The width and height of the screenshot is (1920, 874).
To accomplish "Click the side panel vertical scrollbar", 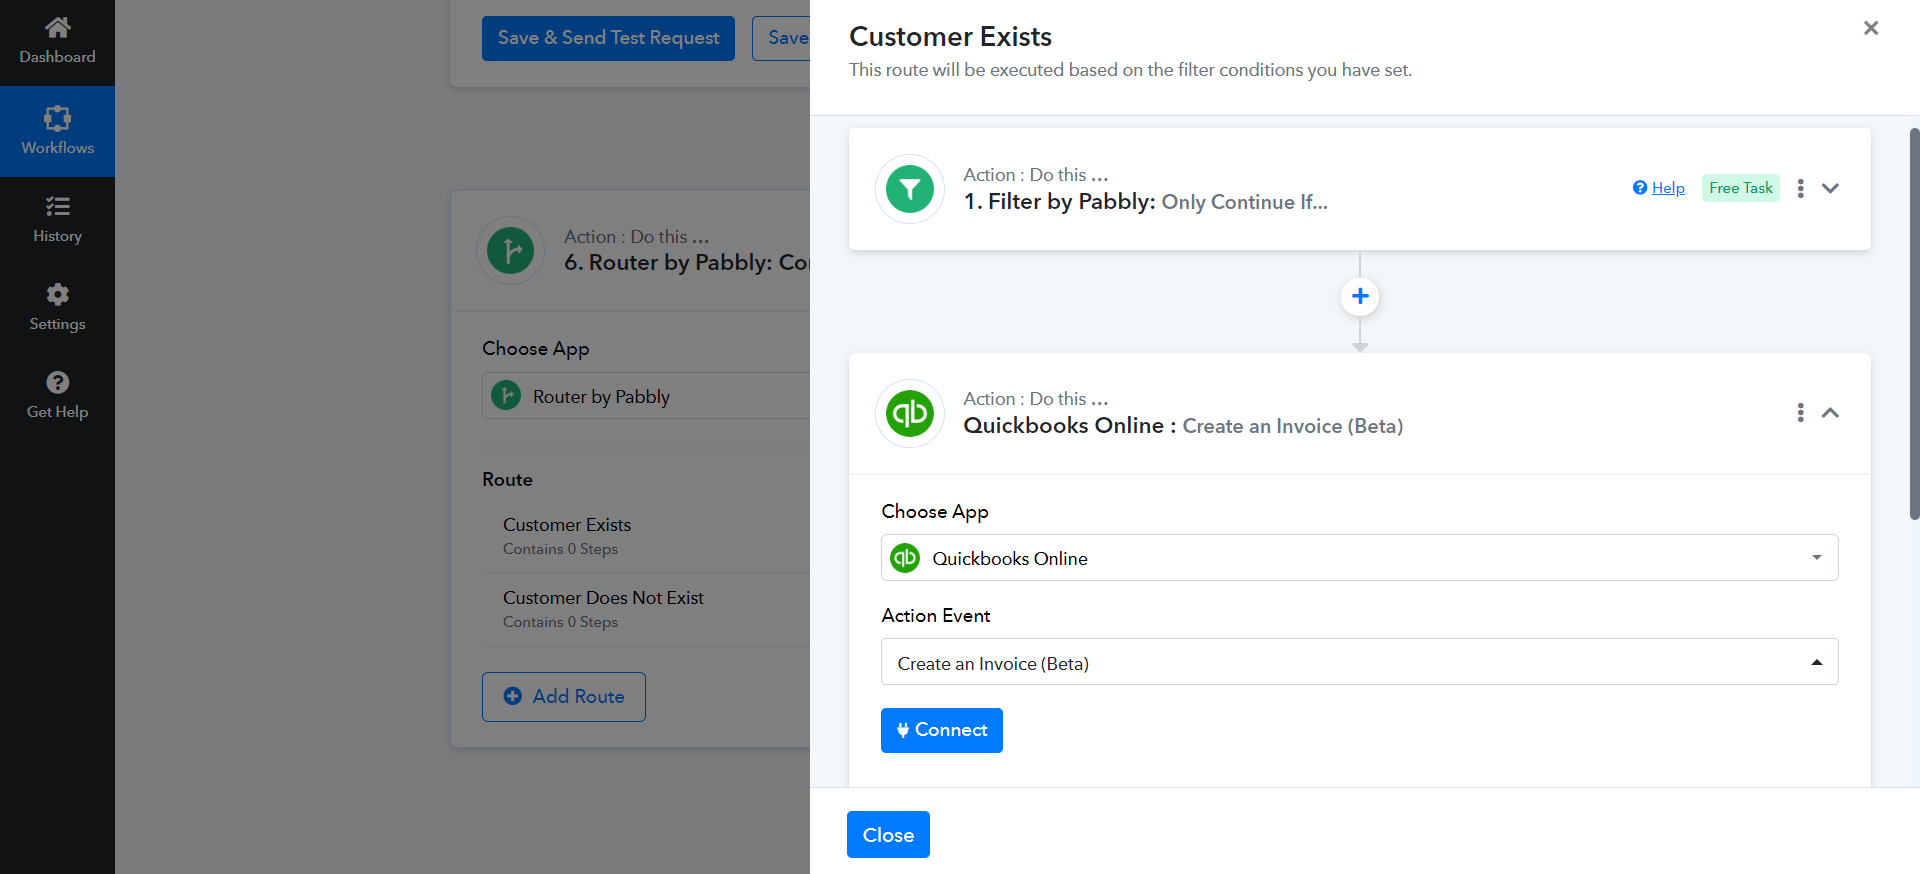I will [1914, 324].
